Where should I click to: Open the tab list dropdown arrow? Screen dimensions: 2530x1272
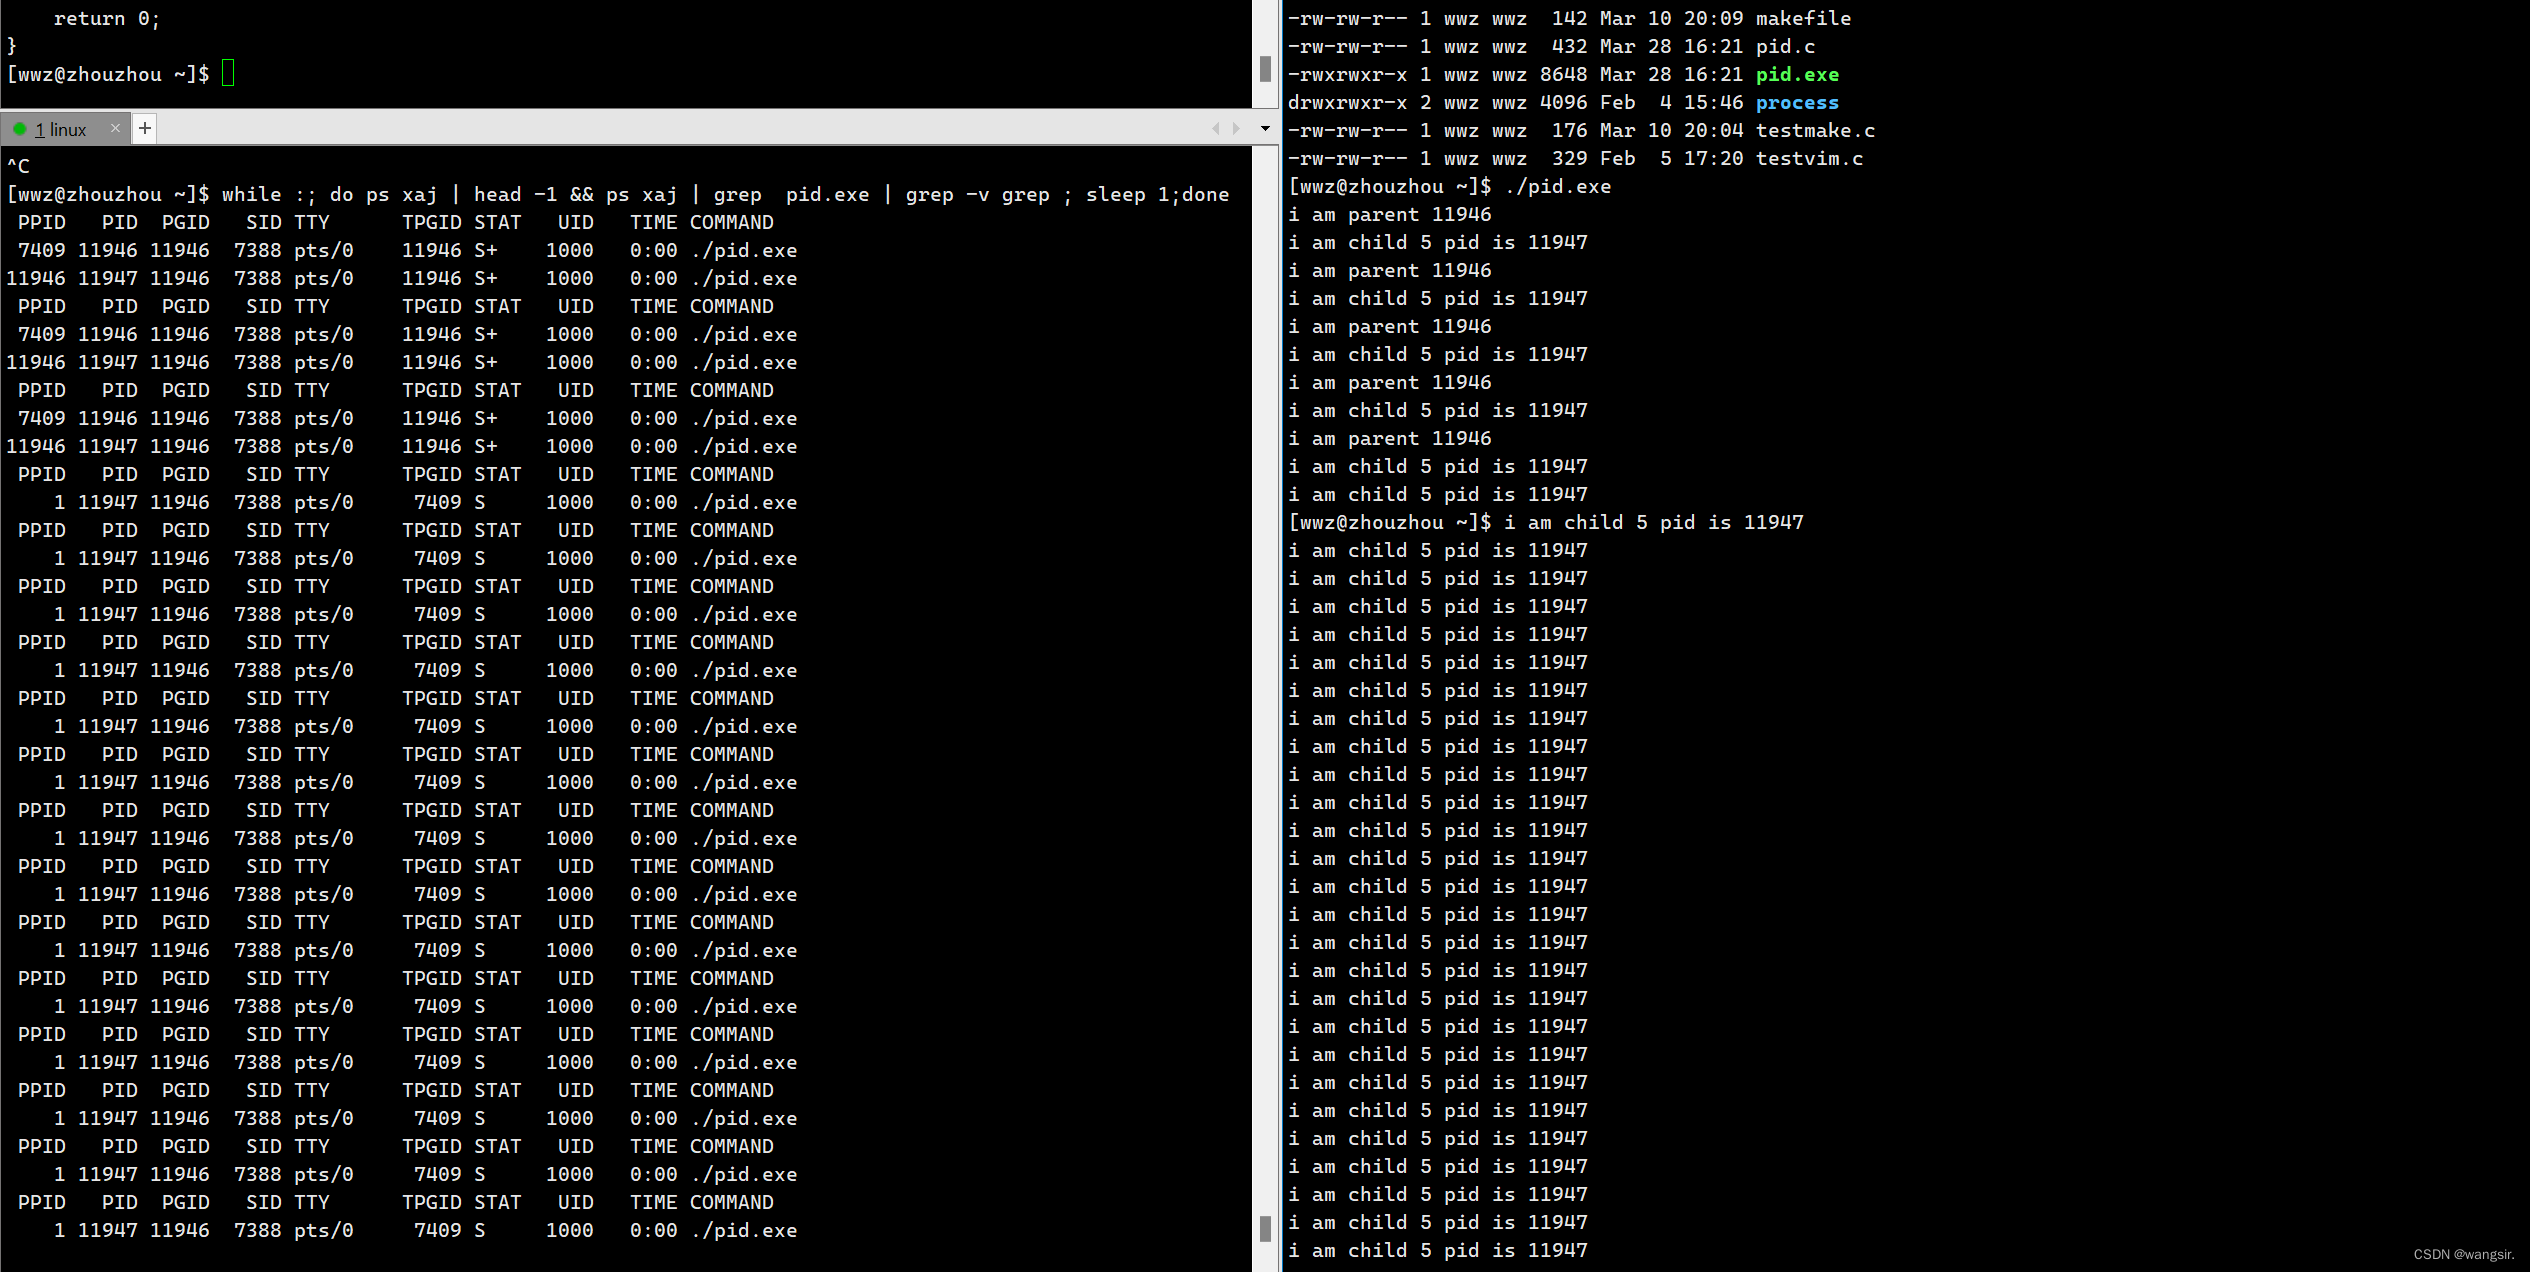(x=1265, y=128)
